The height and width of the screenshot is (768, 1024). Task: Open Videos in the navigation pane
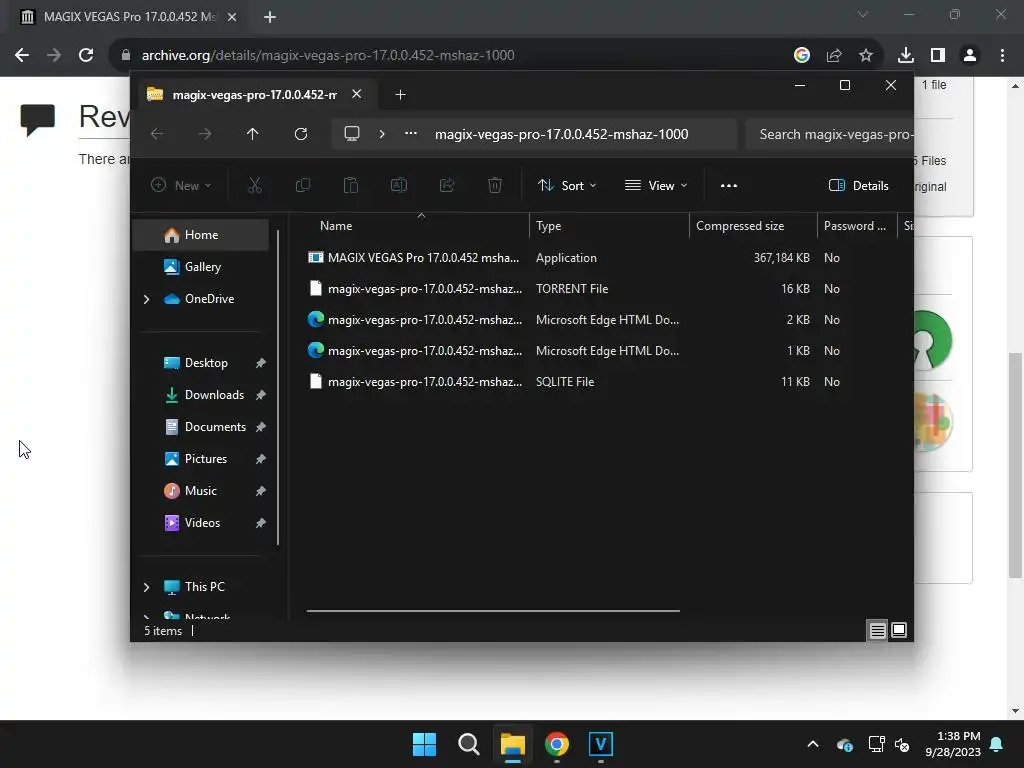200,523
